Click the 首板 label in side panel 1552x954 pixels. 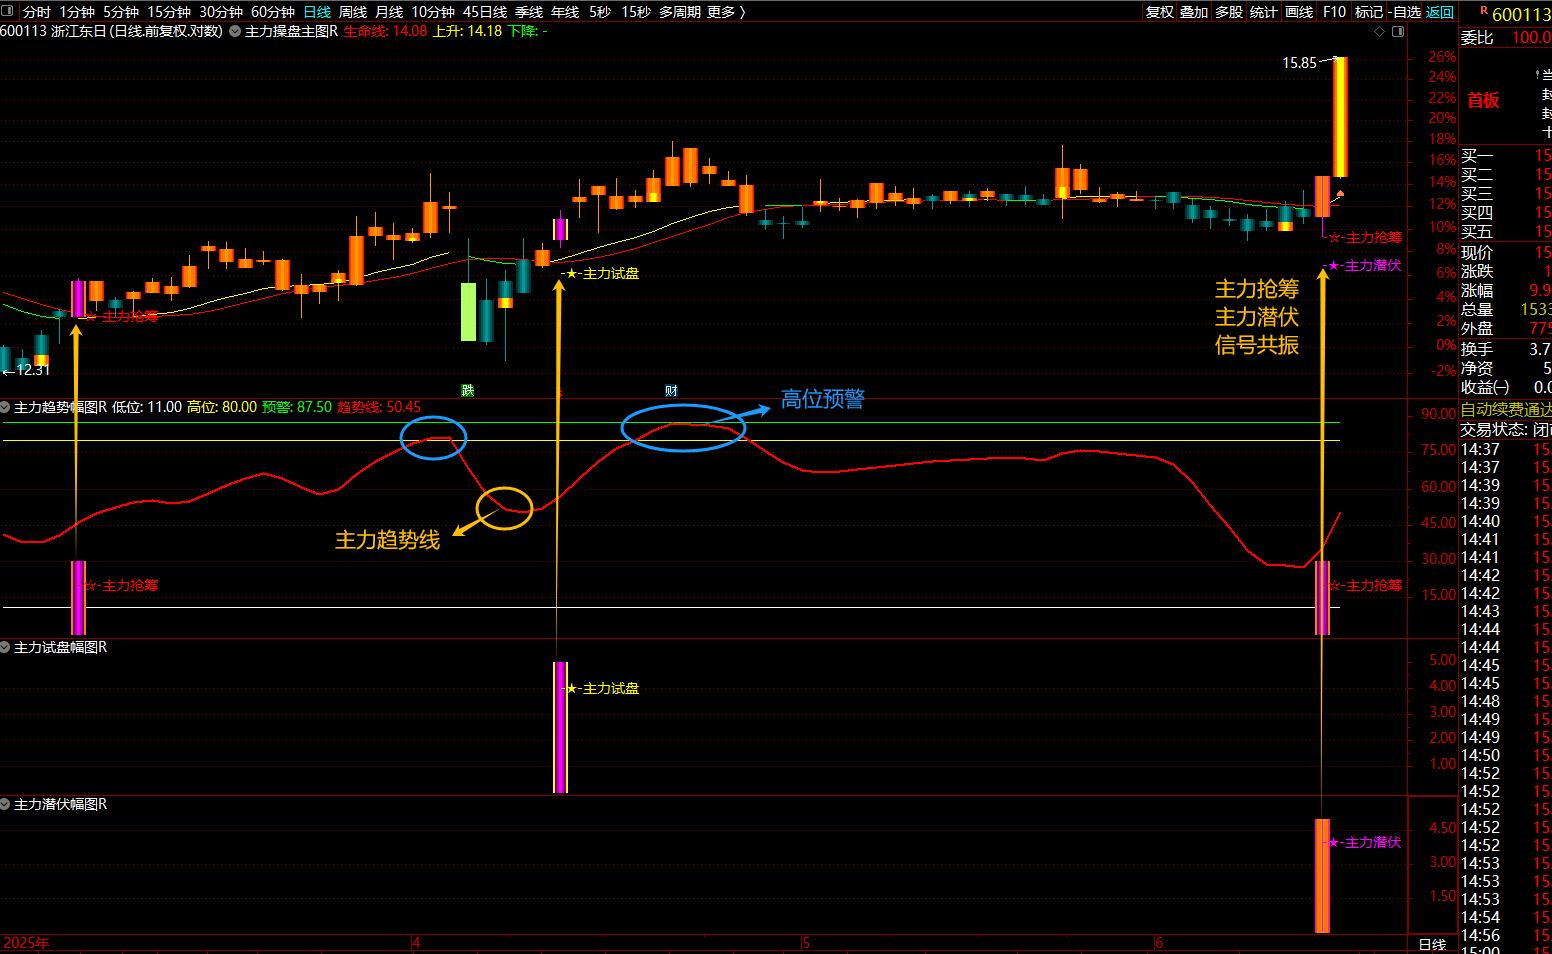coord(1483,100)
